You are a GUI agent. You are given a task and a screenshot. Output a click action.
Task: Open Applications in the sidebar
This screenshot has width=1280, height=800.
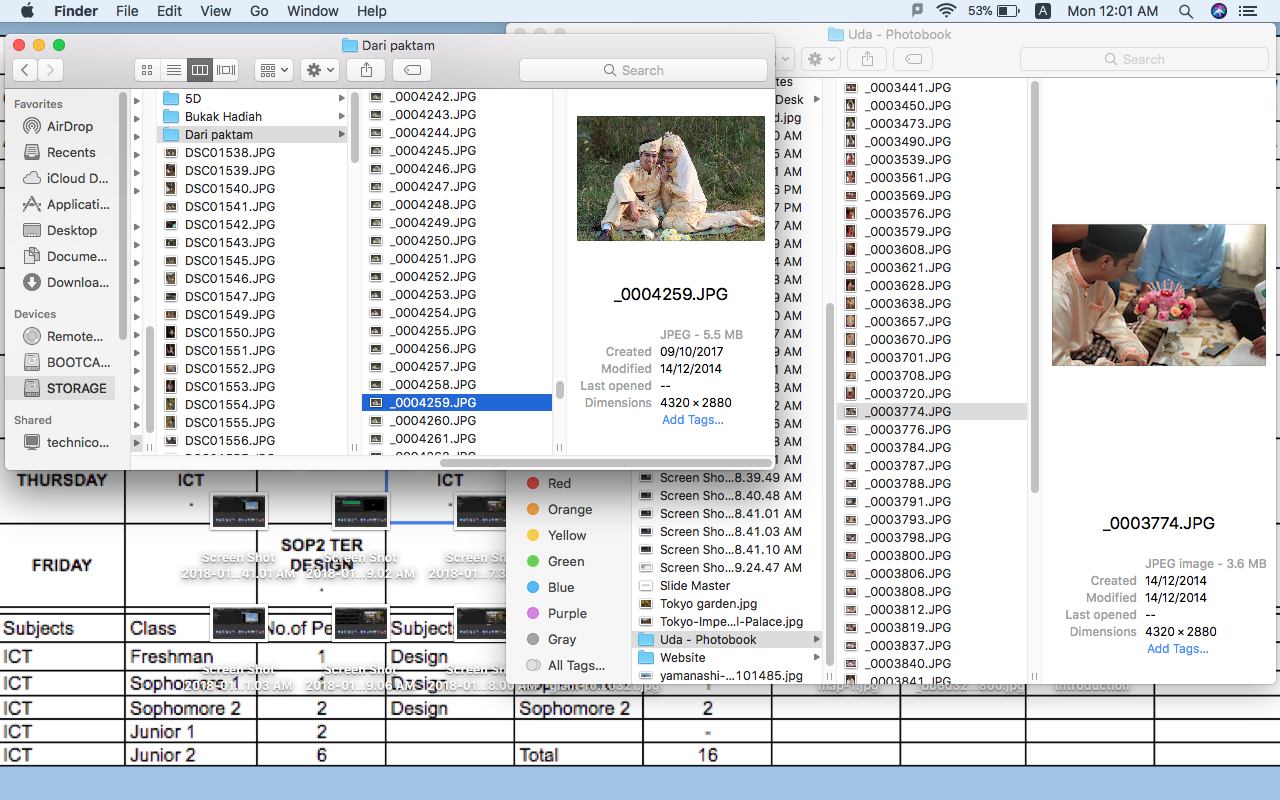[x=66, y=205]
